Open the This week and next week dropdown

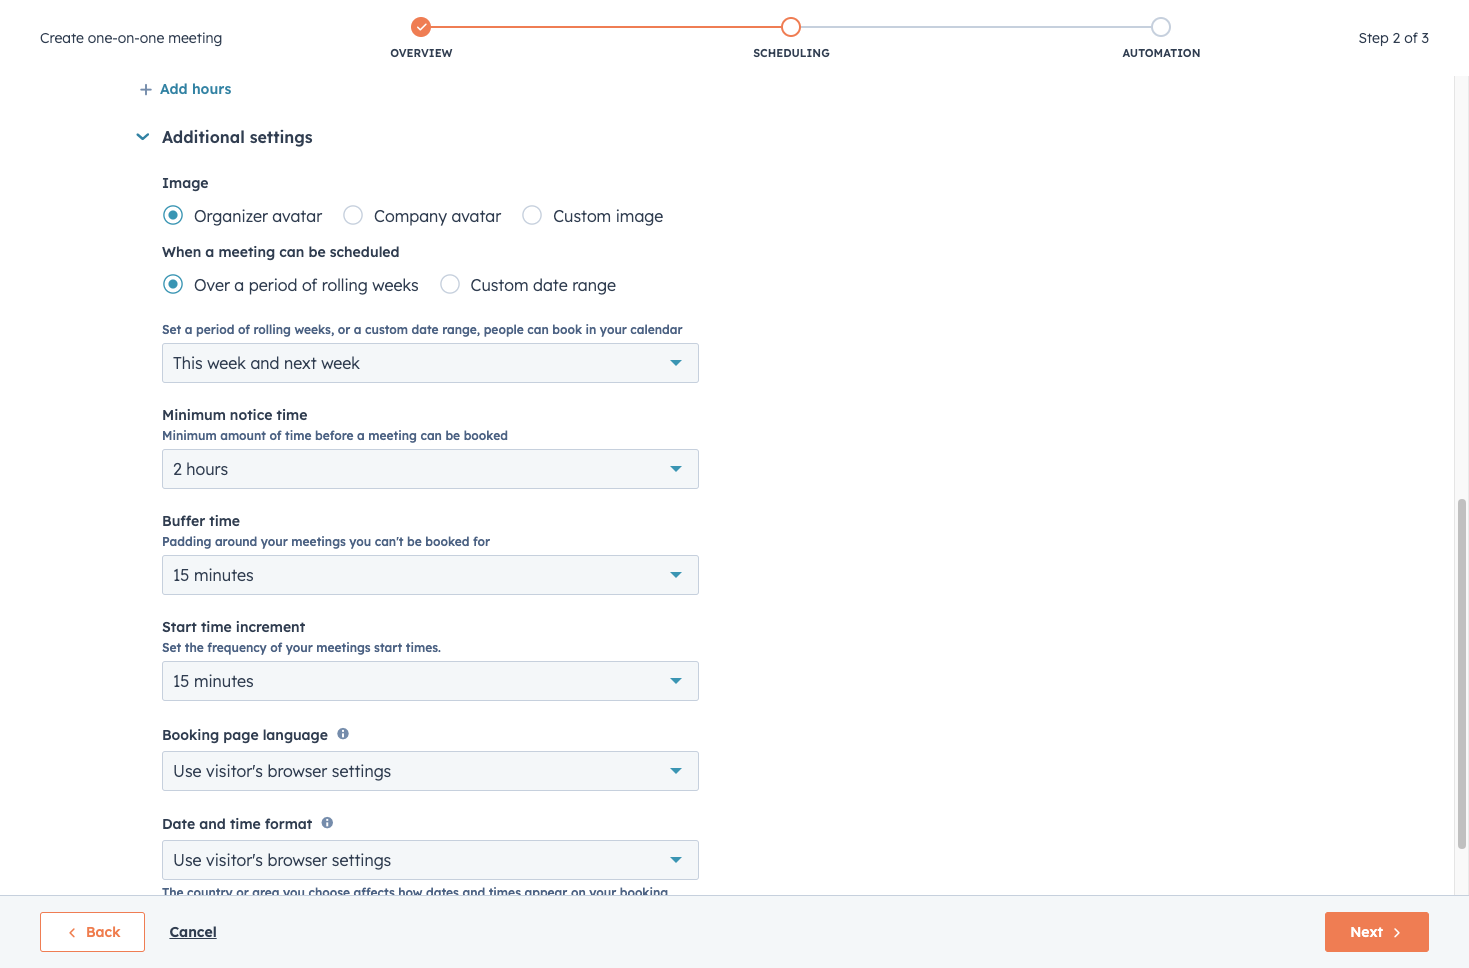click(x=430, y=363)
